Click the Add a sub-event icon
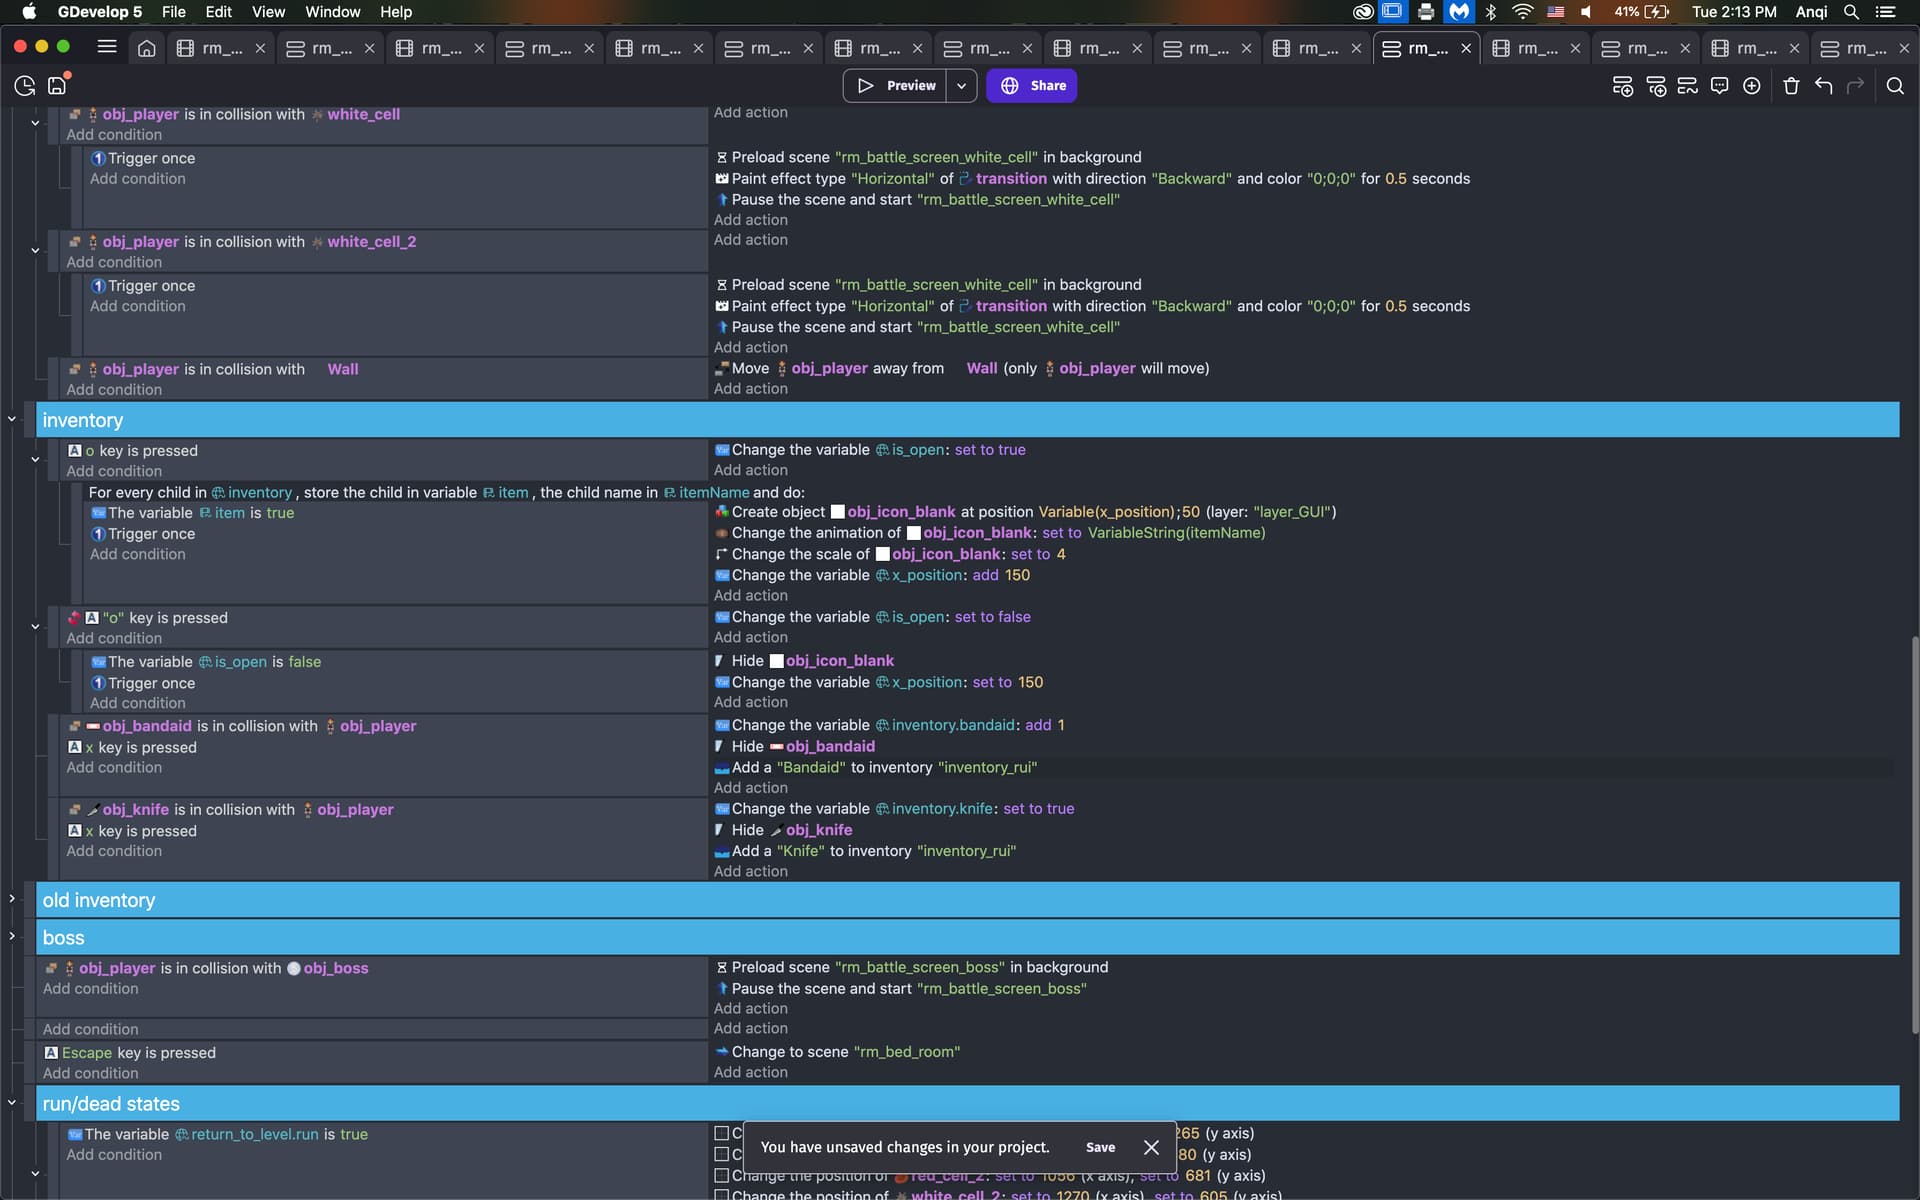The height and width of the screenshot is (1200, 1920). click(1655, 86)
